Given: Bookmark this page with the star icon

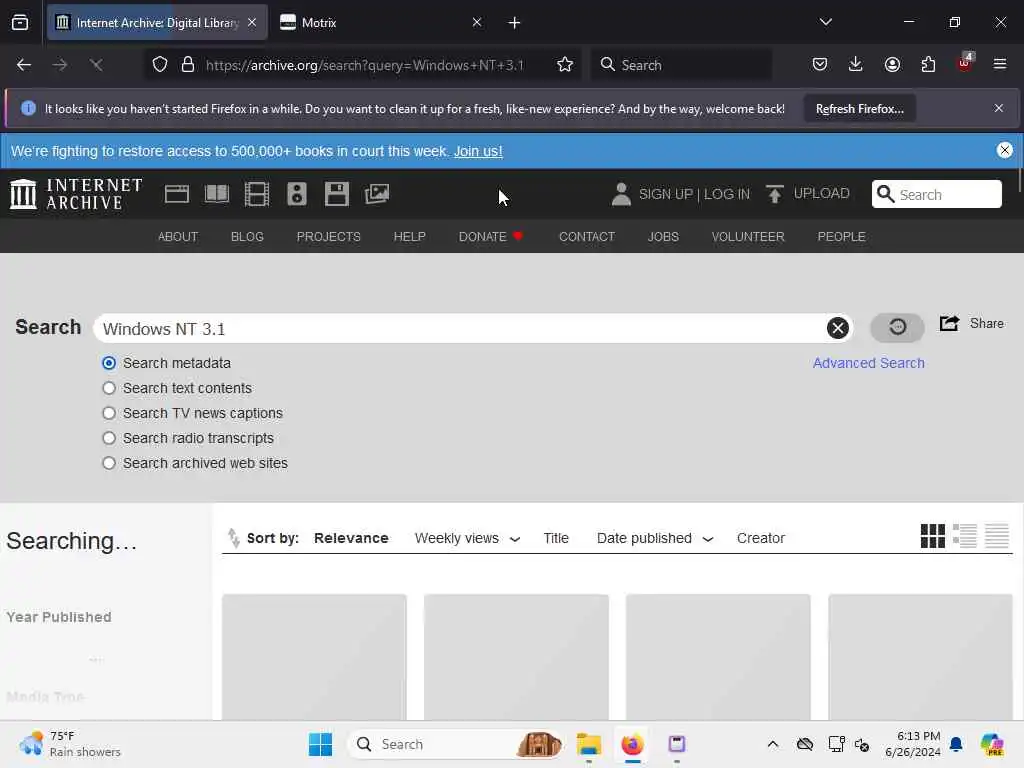Looking at the screenshot, I should click(565, 65).
